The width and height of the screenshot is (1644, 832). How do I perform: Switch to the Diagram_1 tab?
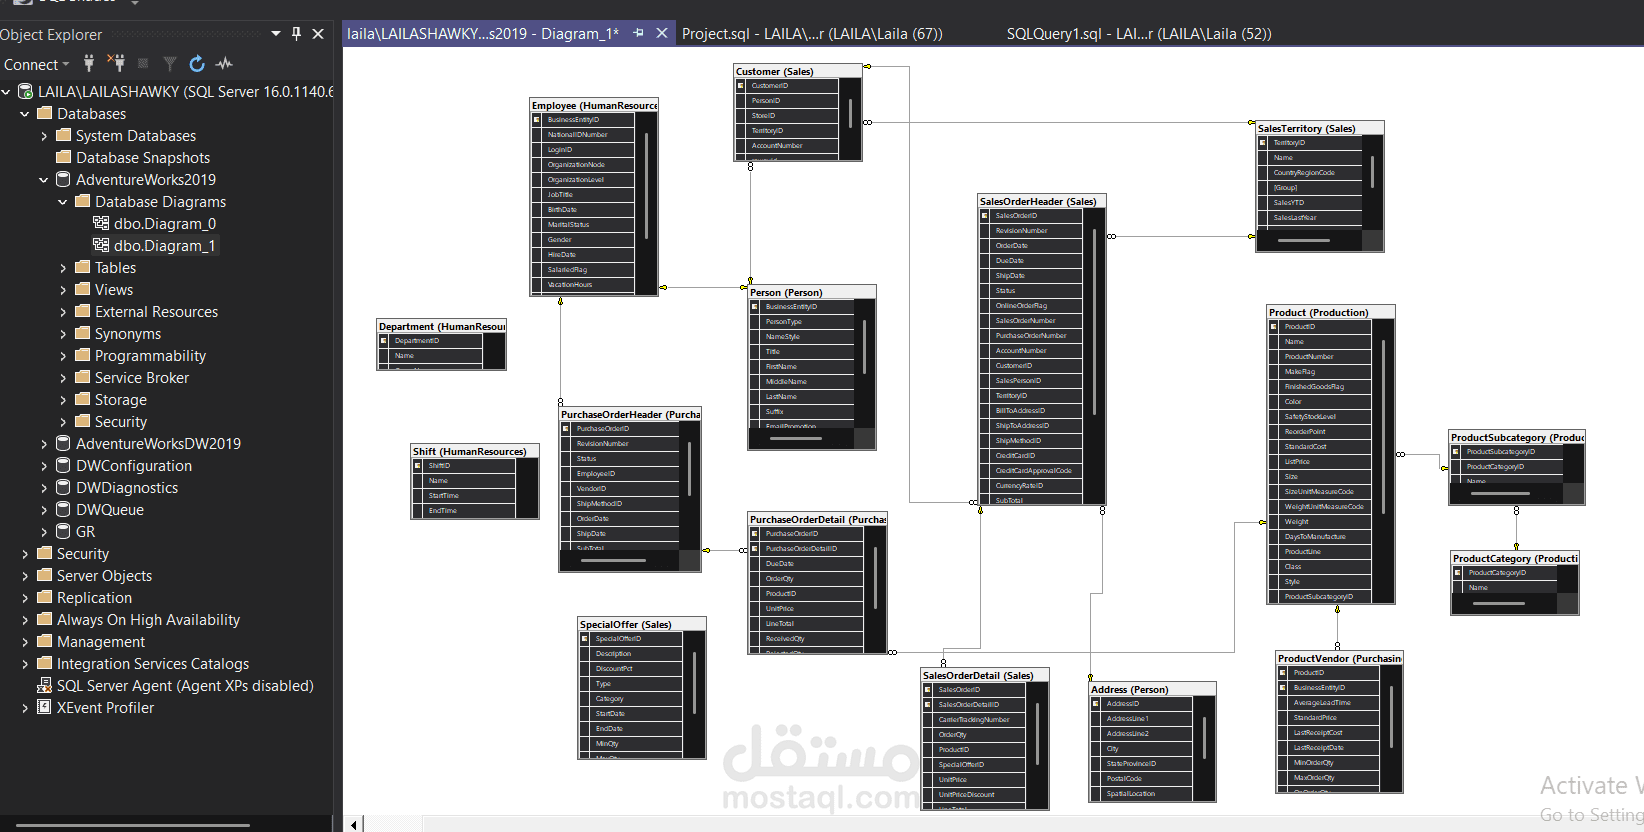coord(483,33)
